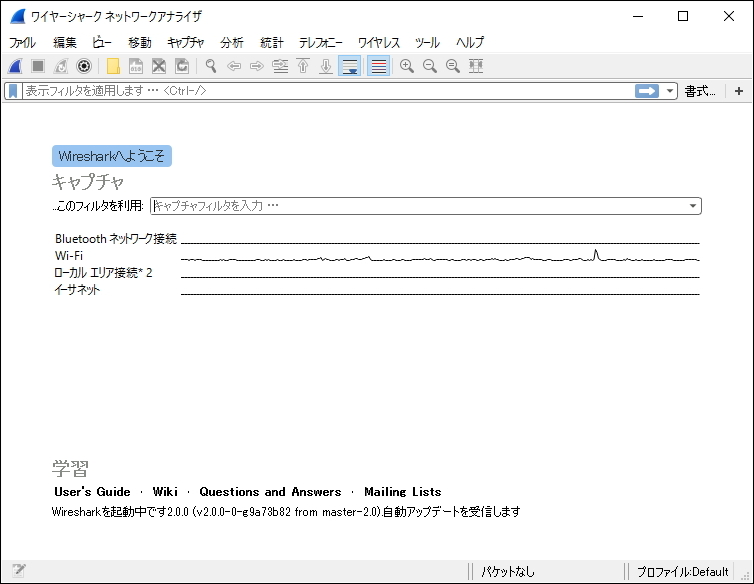Click the Wiresharkへようこそ banner
The image size is (754, 584).
point(112,156)
